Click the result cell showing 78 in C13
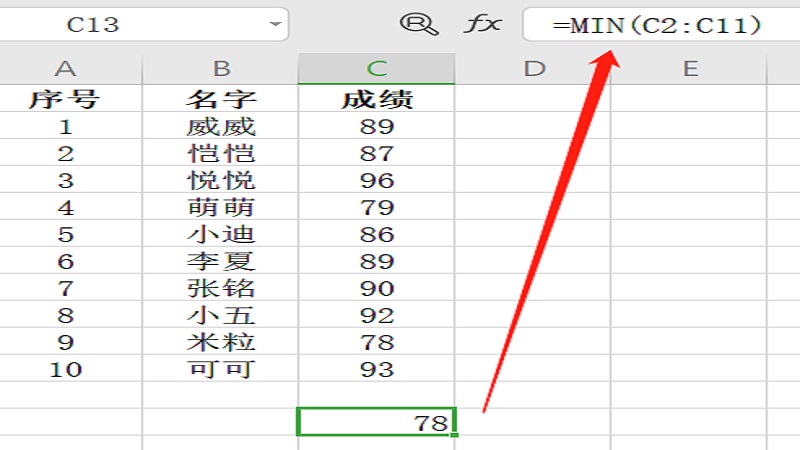 [377, 422]
